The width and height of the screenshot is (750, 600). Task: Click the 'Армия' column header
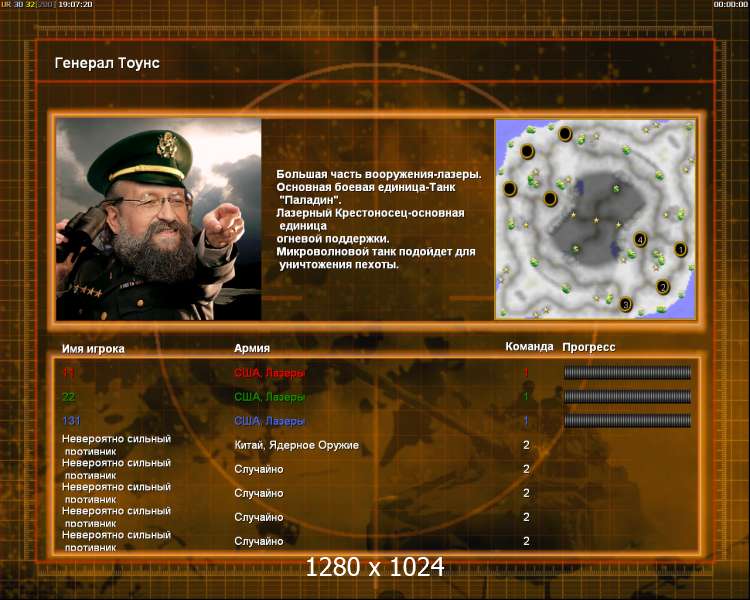[x=252, y=348]
